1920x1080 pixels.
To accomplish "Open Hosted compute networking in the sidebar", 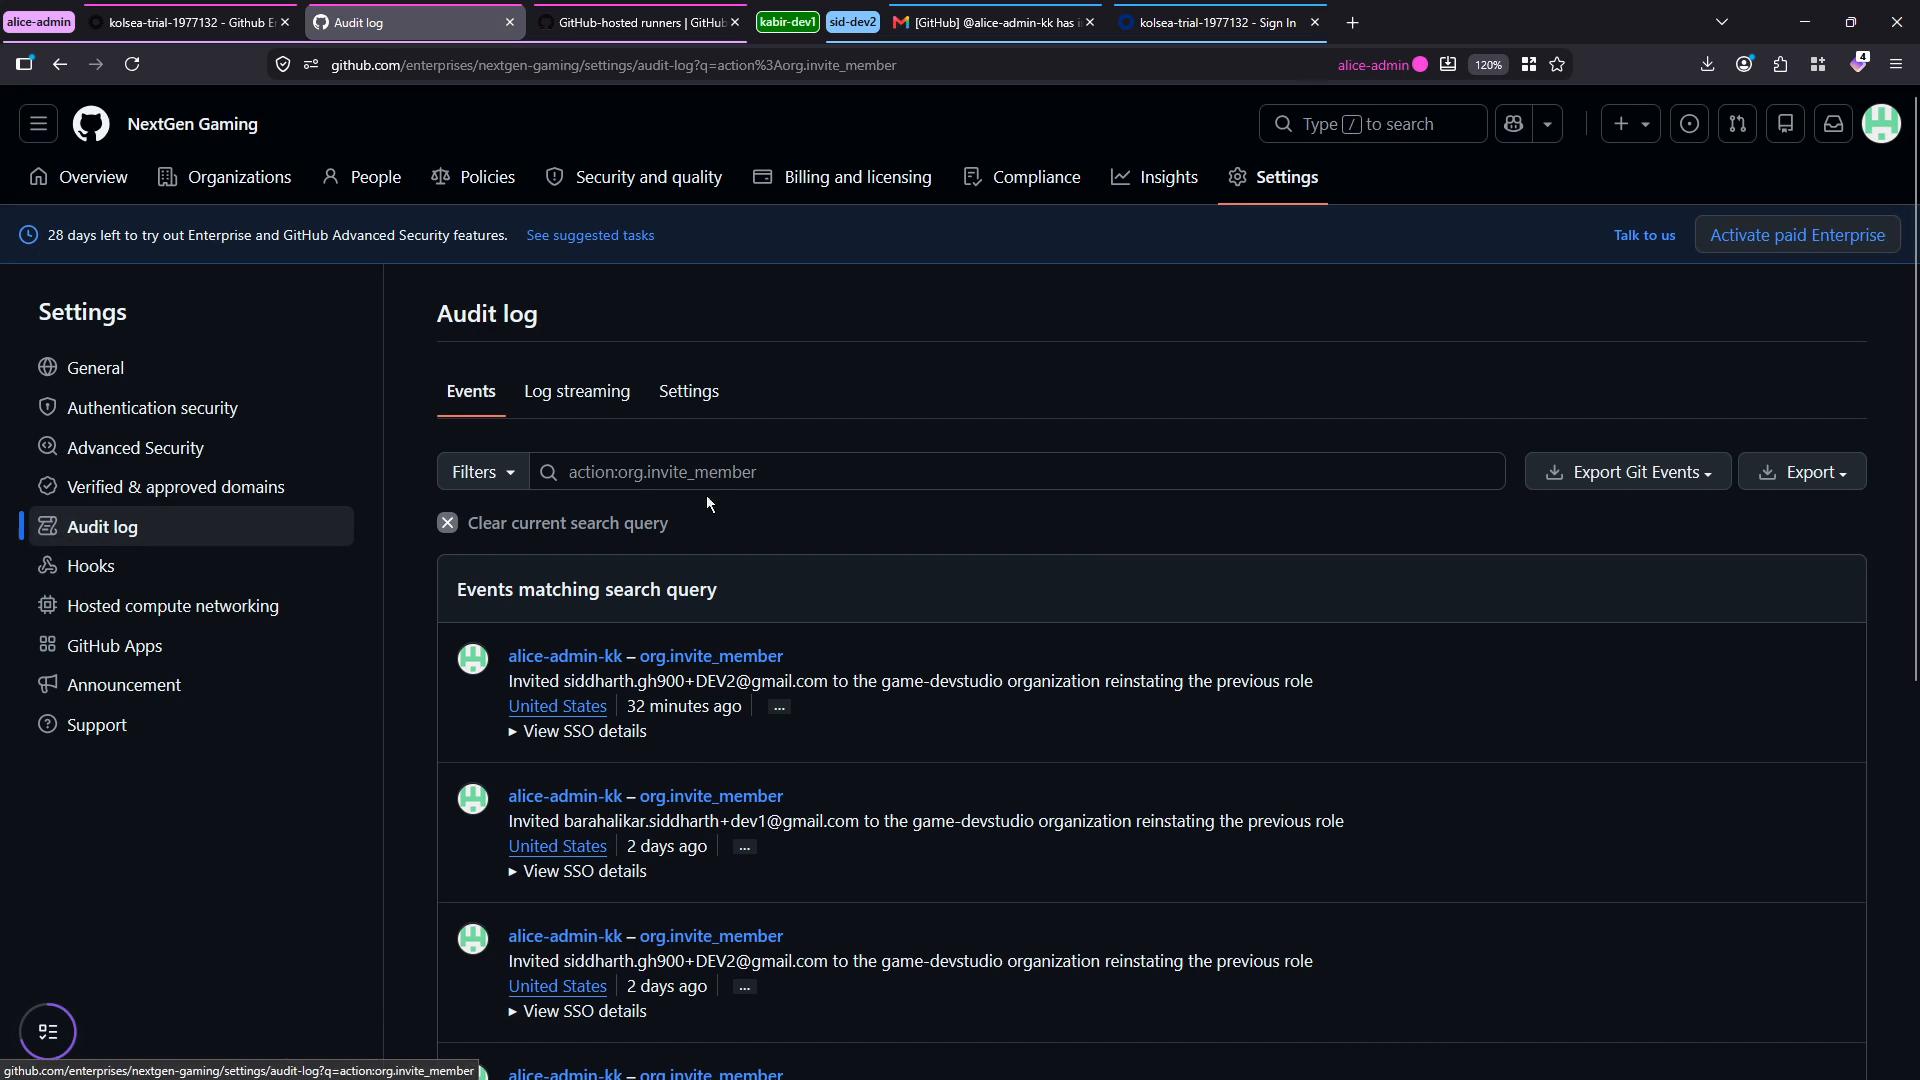I will [x=172, y=606].
